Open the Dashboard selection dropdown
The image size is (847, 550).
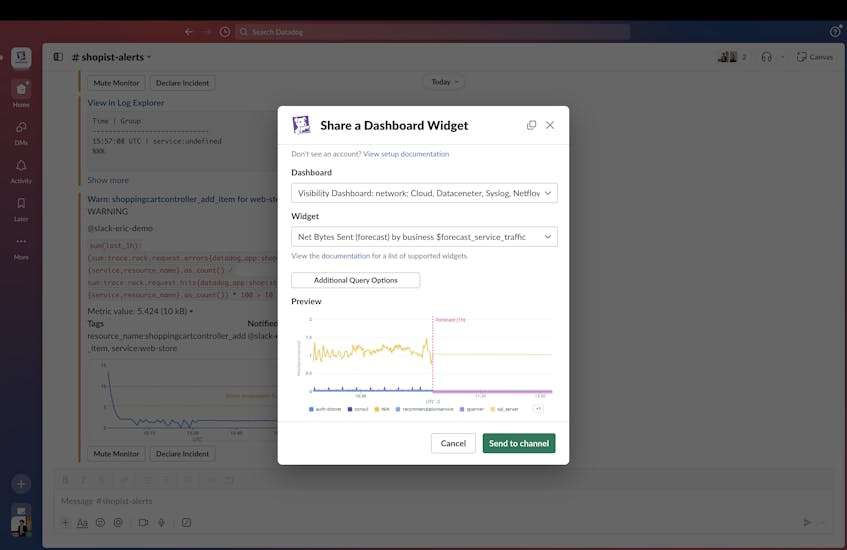pos(424,193)
